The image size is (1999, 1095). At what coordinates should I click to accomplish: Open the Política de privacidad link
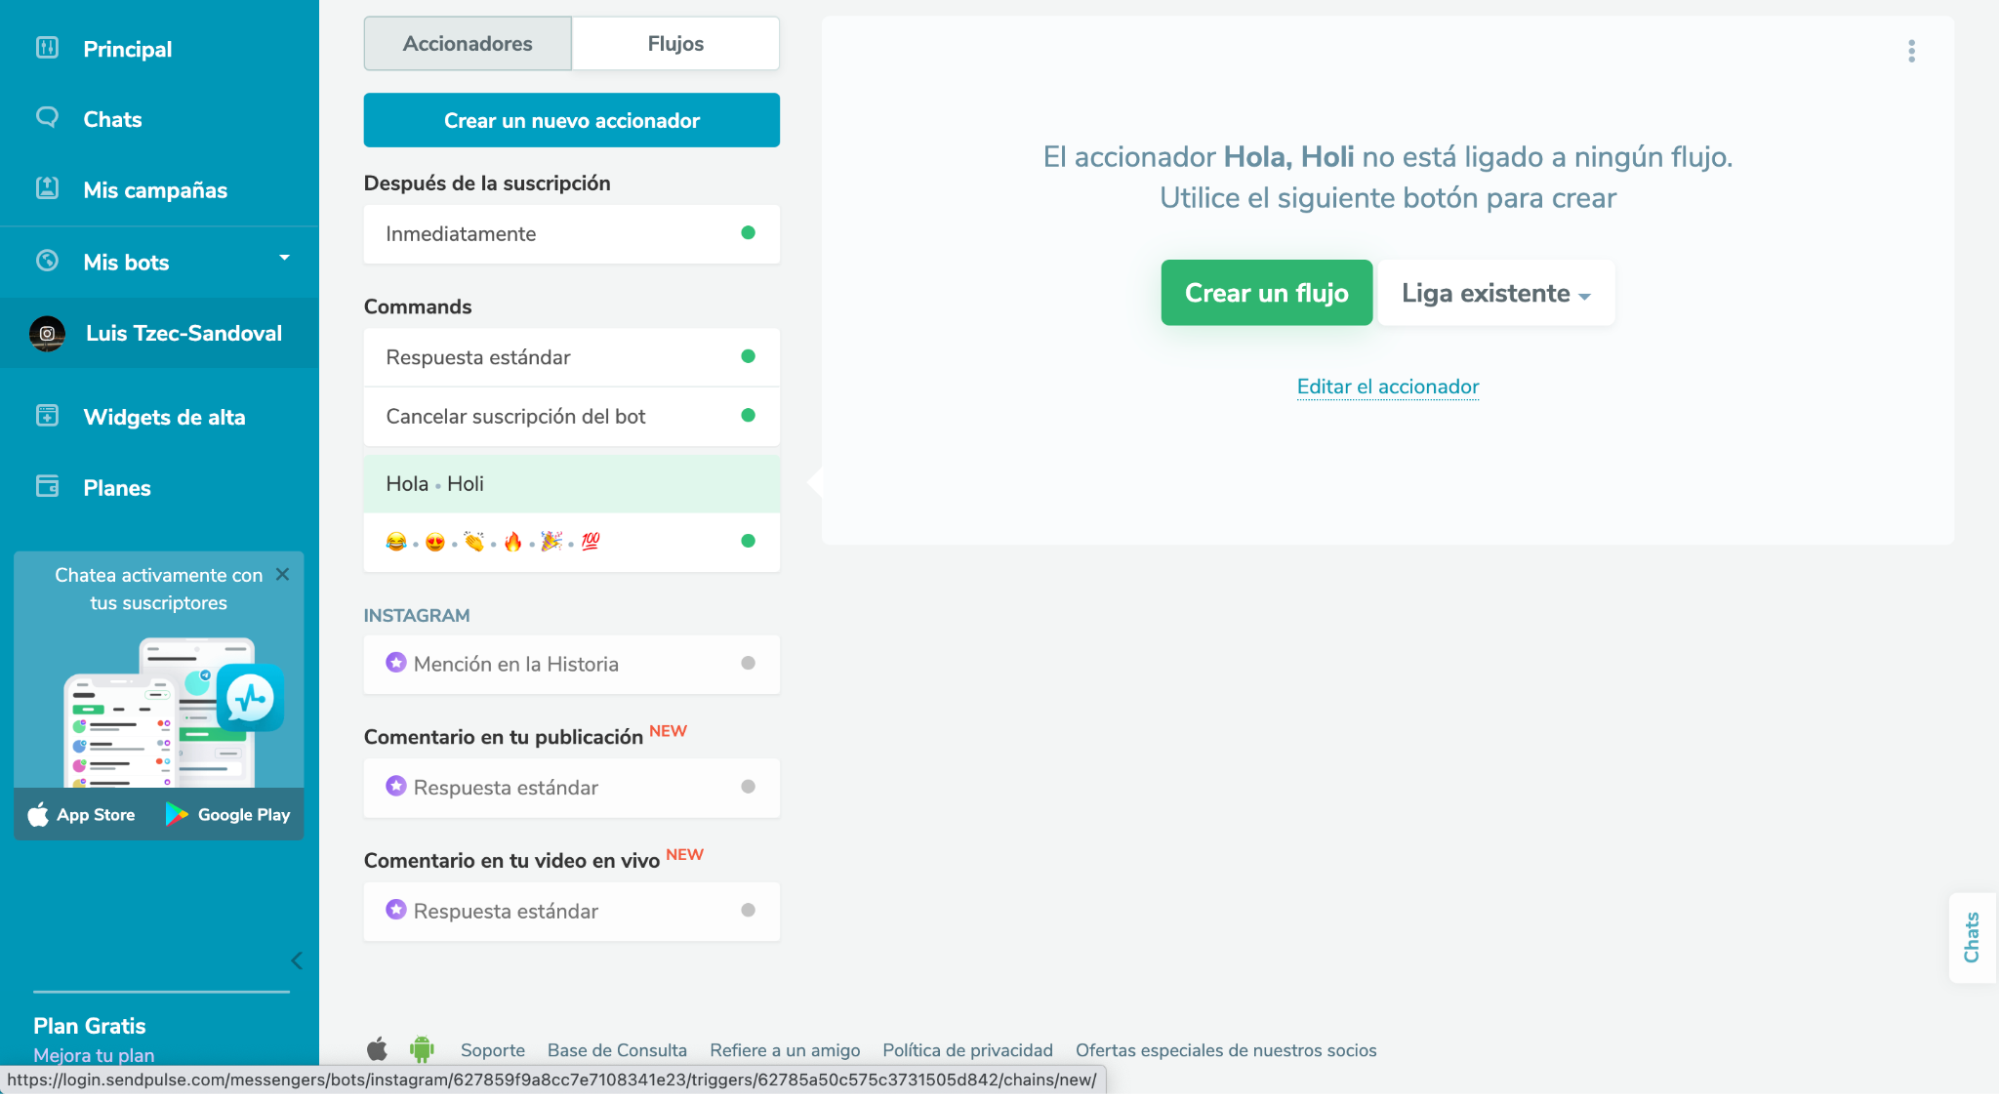[967, 1050]
